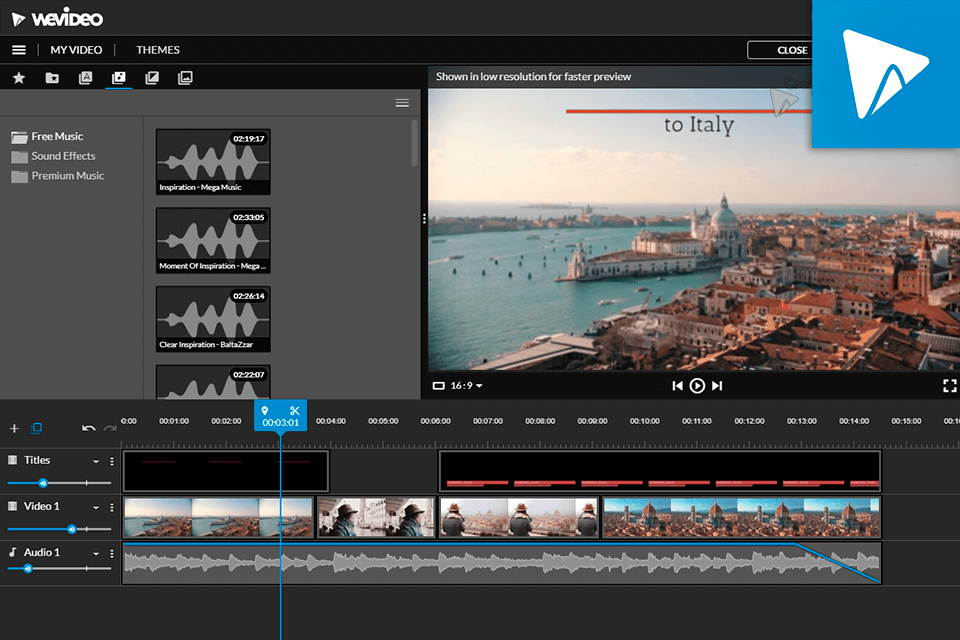Redo the last action
Viewport: 960px width, 640px height.
[110, 428]
